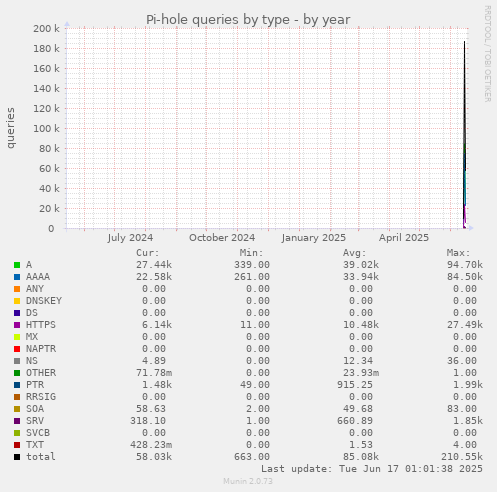Screen dimensions: 497x492
Task: Click the 'Max:' column header
Action: point(458,253)
